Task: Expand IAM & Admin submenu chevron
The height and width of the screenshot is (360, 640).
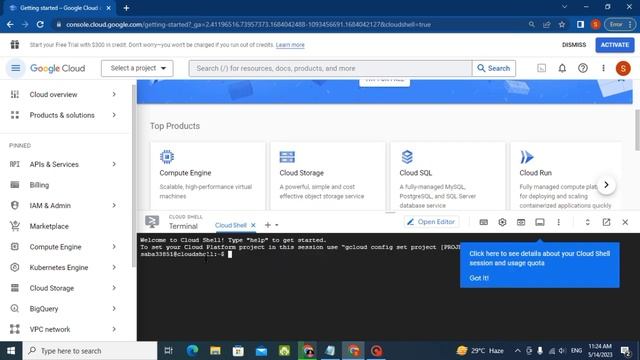Action: click(114, 205)
